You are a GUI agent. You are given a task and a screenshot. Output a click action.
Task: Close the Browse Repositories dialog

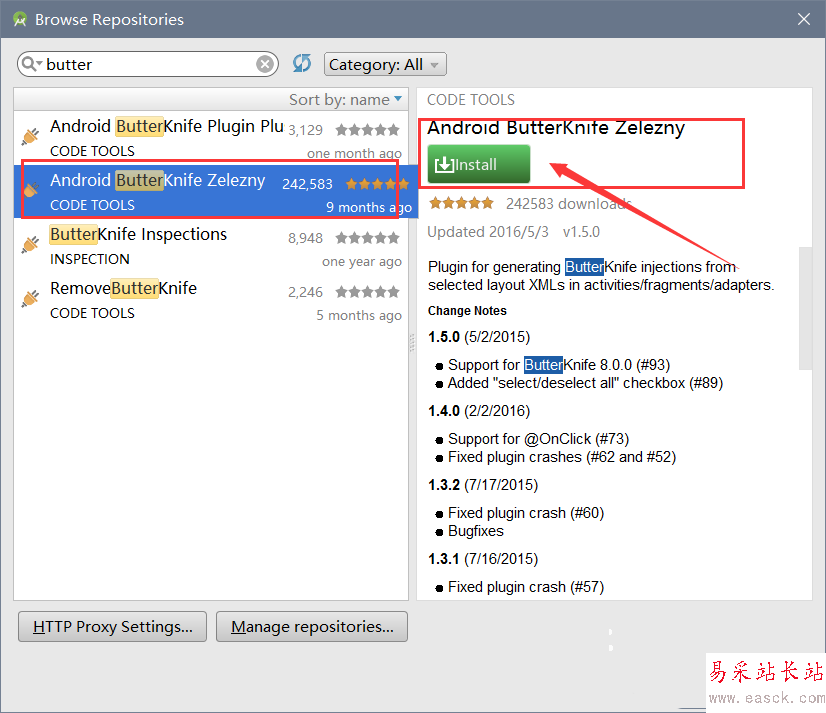pyautogui.click(x=804, y=19)
